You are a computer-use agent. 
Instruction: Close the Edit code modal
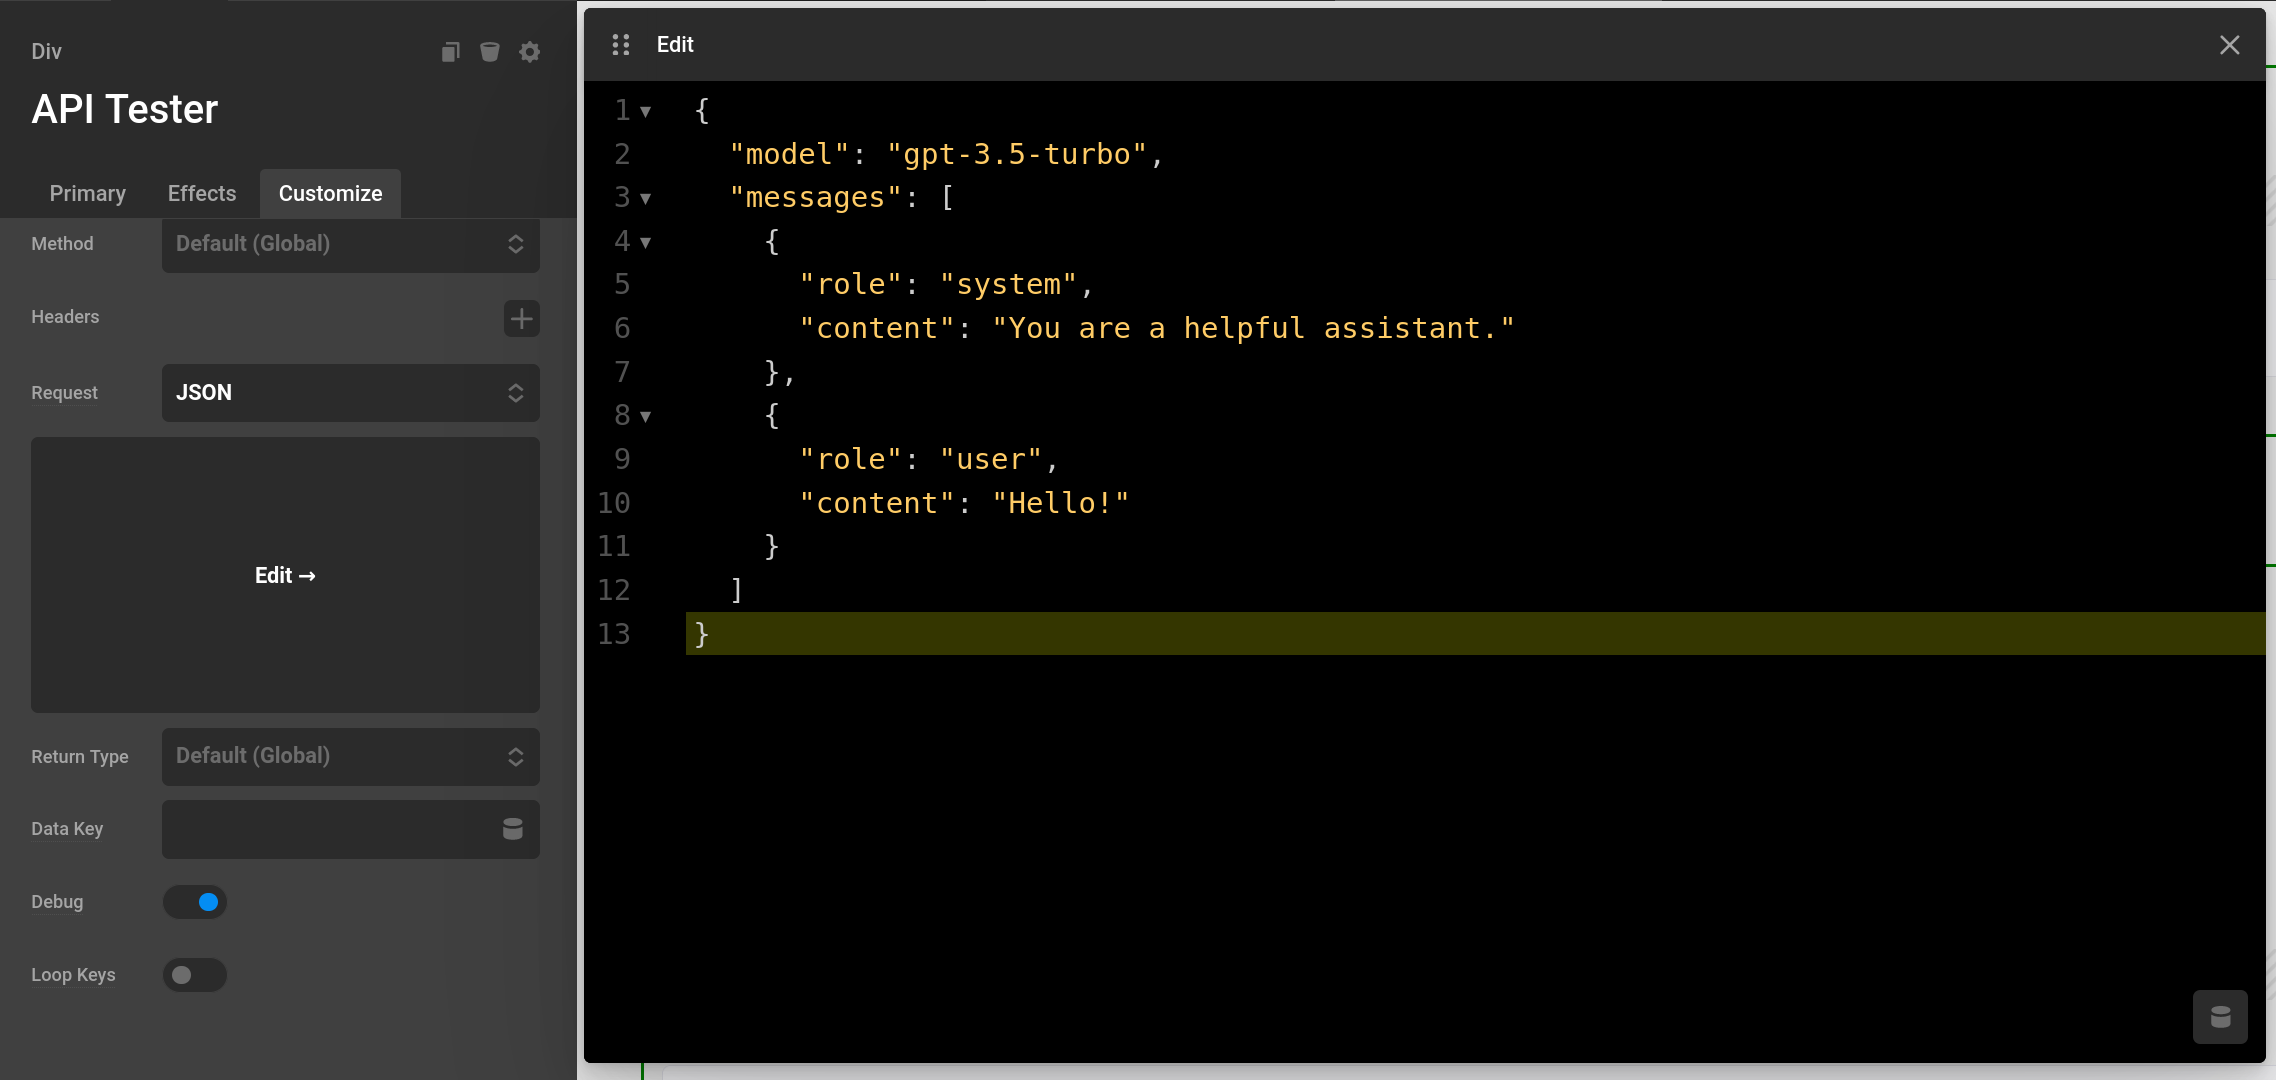point(2229,44)
